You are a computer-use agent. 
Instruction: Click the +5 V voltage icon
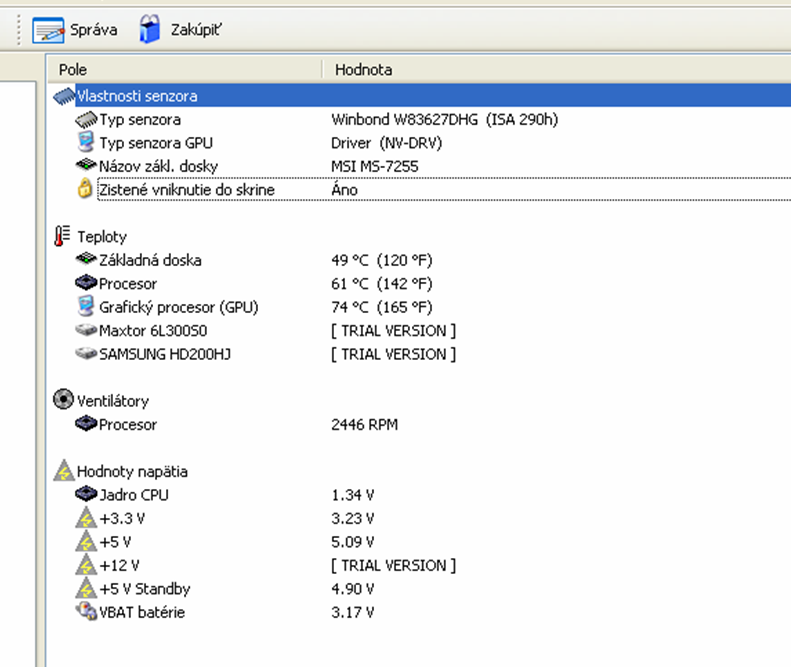(86, 541)
